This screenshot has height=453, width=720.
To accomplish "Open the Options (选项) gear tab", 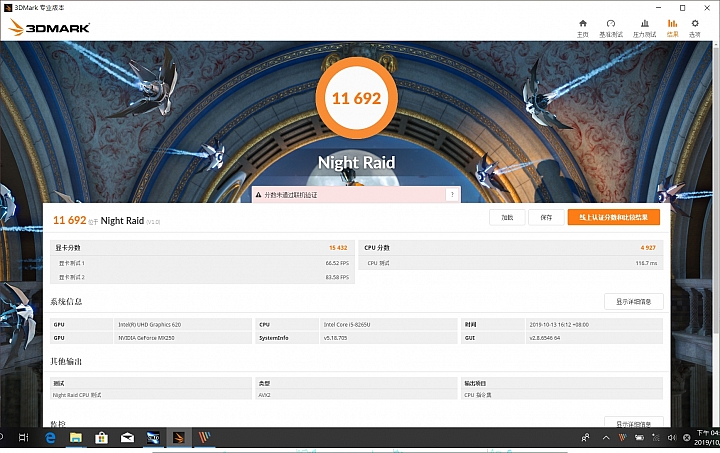I will pyautogui.click(x=695, y=28).
